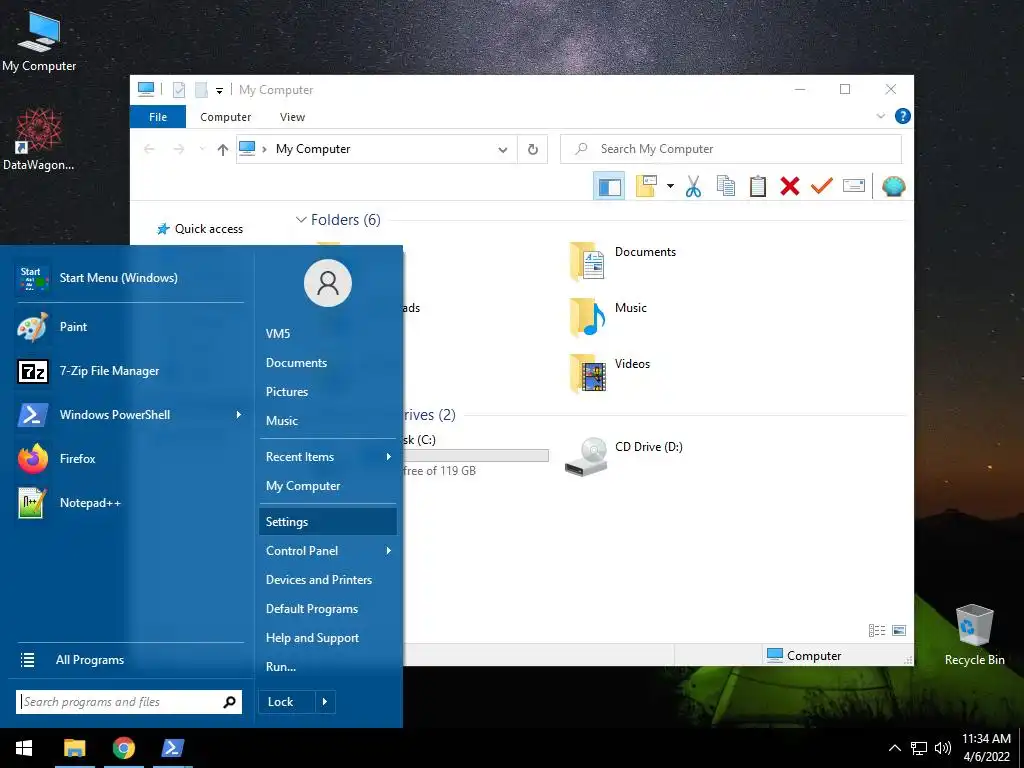Click the Cut scissors toolbar icon
This screenshot has height=768, width=1024.
coord(693,186)
